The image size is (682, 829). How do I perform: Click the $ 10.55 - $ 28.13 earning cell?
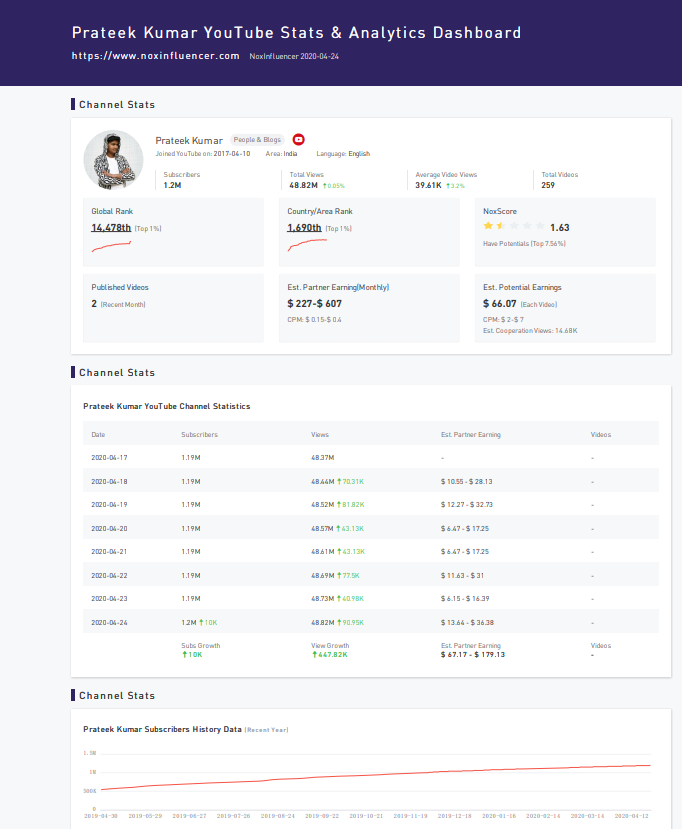pos(466,482)
